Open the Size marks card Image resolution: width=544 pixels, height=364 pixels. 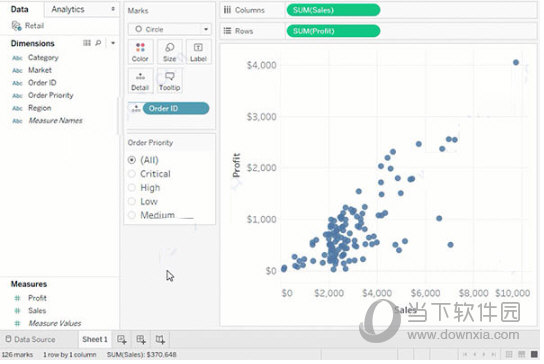click(170, 52)
